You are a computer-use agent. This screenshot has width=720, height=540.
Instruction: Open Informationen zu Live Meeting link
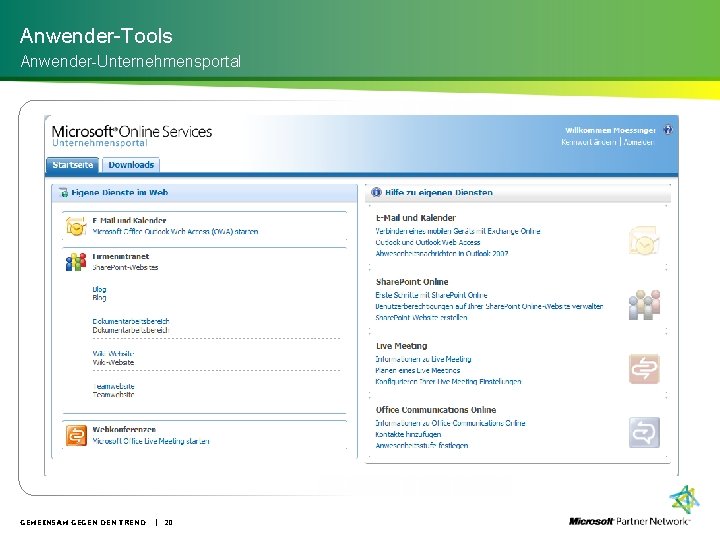pyautogui.click(x=423, y=359)
